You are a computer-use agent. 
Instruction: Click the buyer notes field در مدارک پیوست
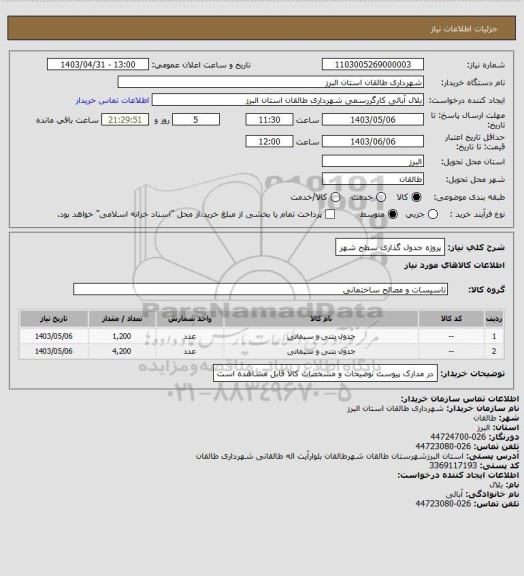325,374
